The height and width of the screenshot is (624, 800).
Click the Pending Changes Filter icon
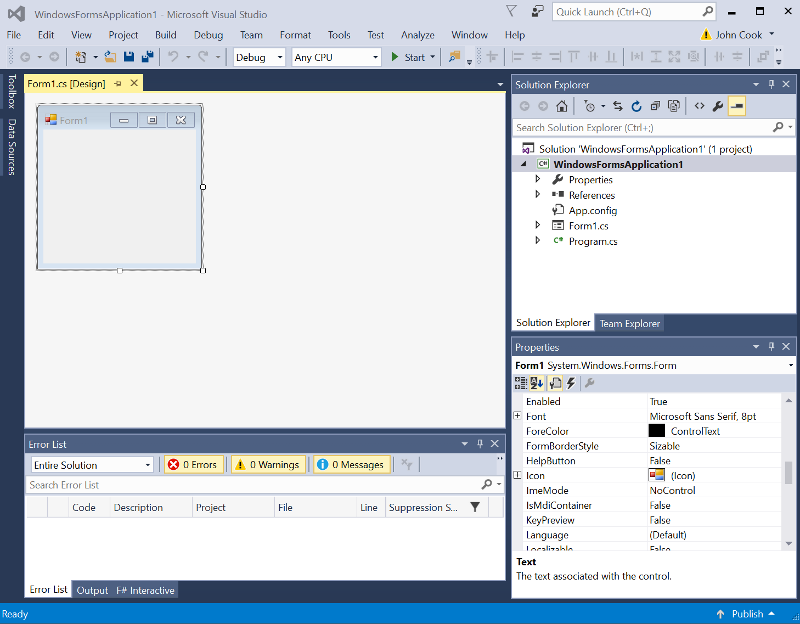tap(589, 106)
